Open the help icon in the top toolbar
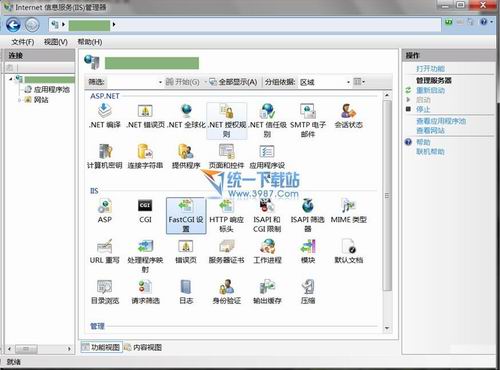 pos(484,22)
